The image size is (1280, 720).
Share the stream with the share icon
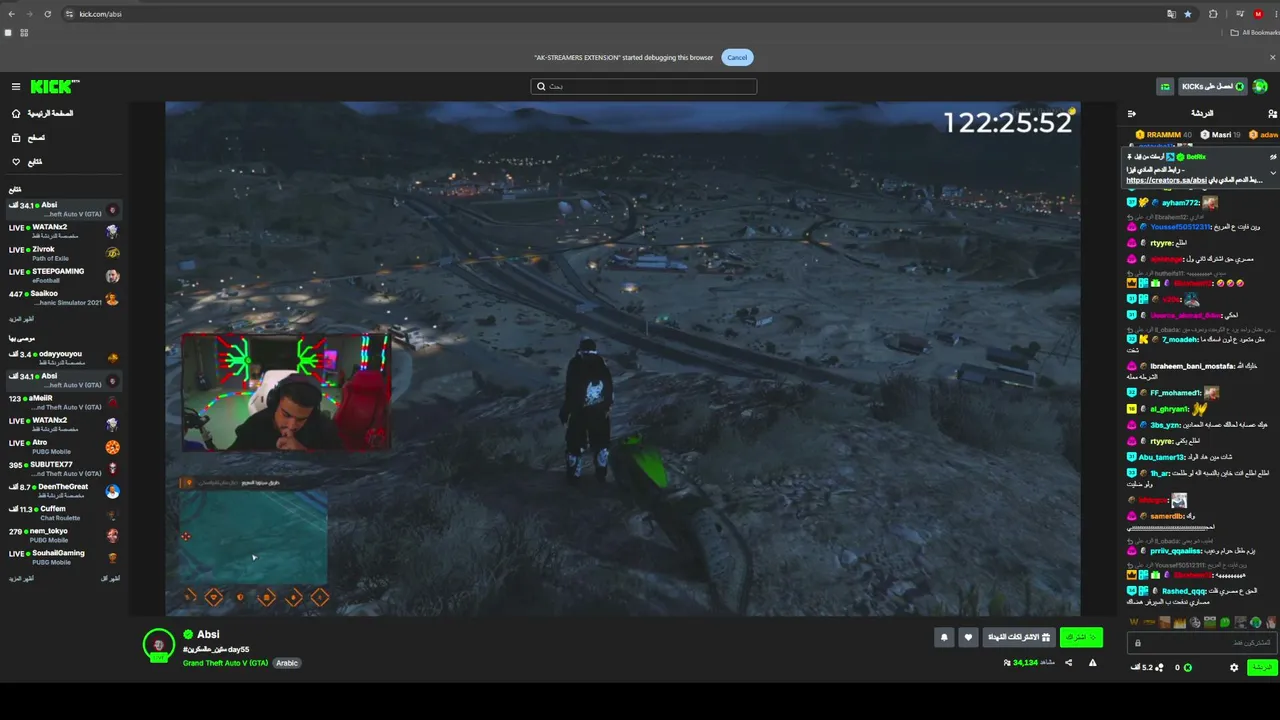1068,662
